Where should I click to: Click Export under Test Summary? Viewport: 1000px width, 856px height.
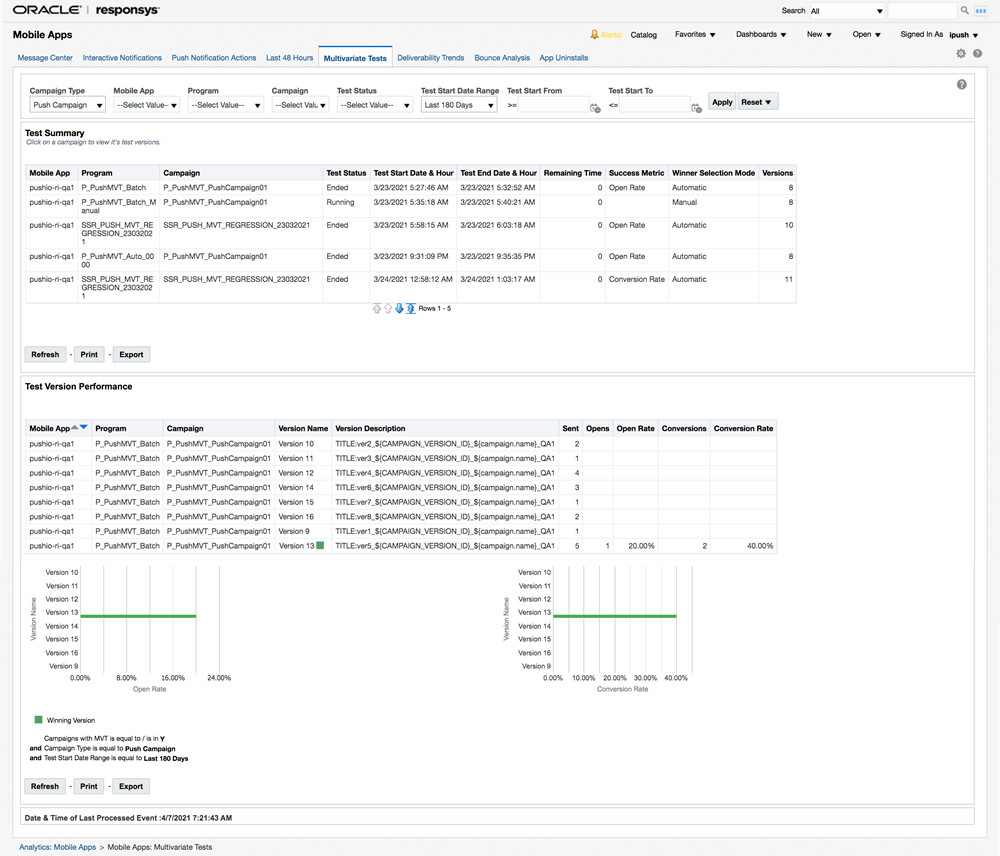(x=131, y=354)
